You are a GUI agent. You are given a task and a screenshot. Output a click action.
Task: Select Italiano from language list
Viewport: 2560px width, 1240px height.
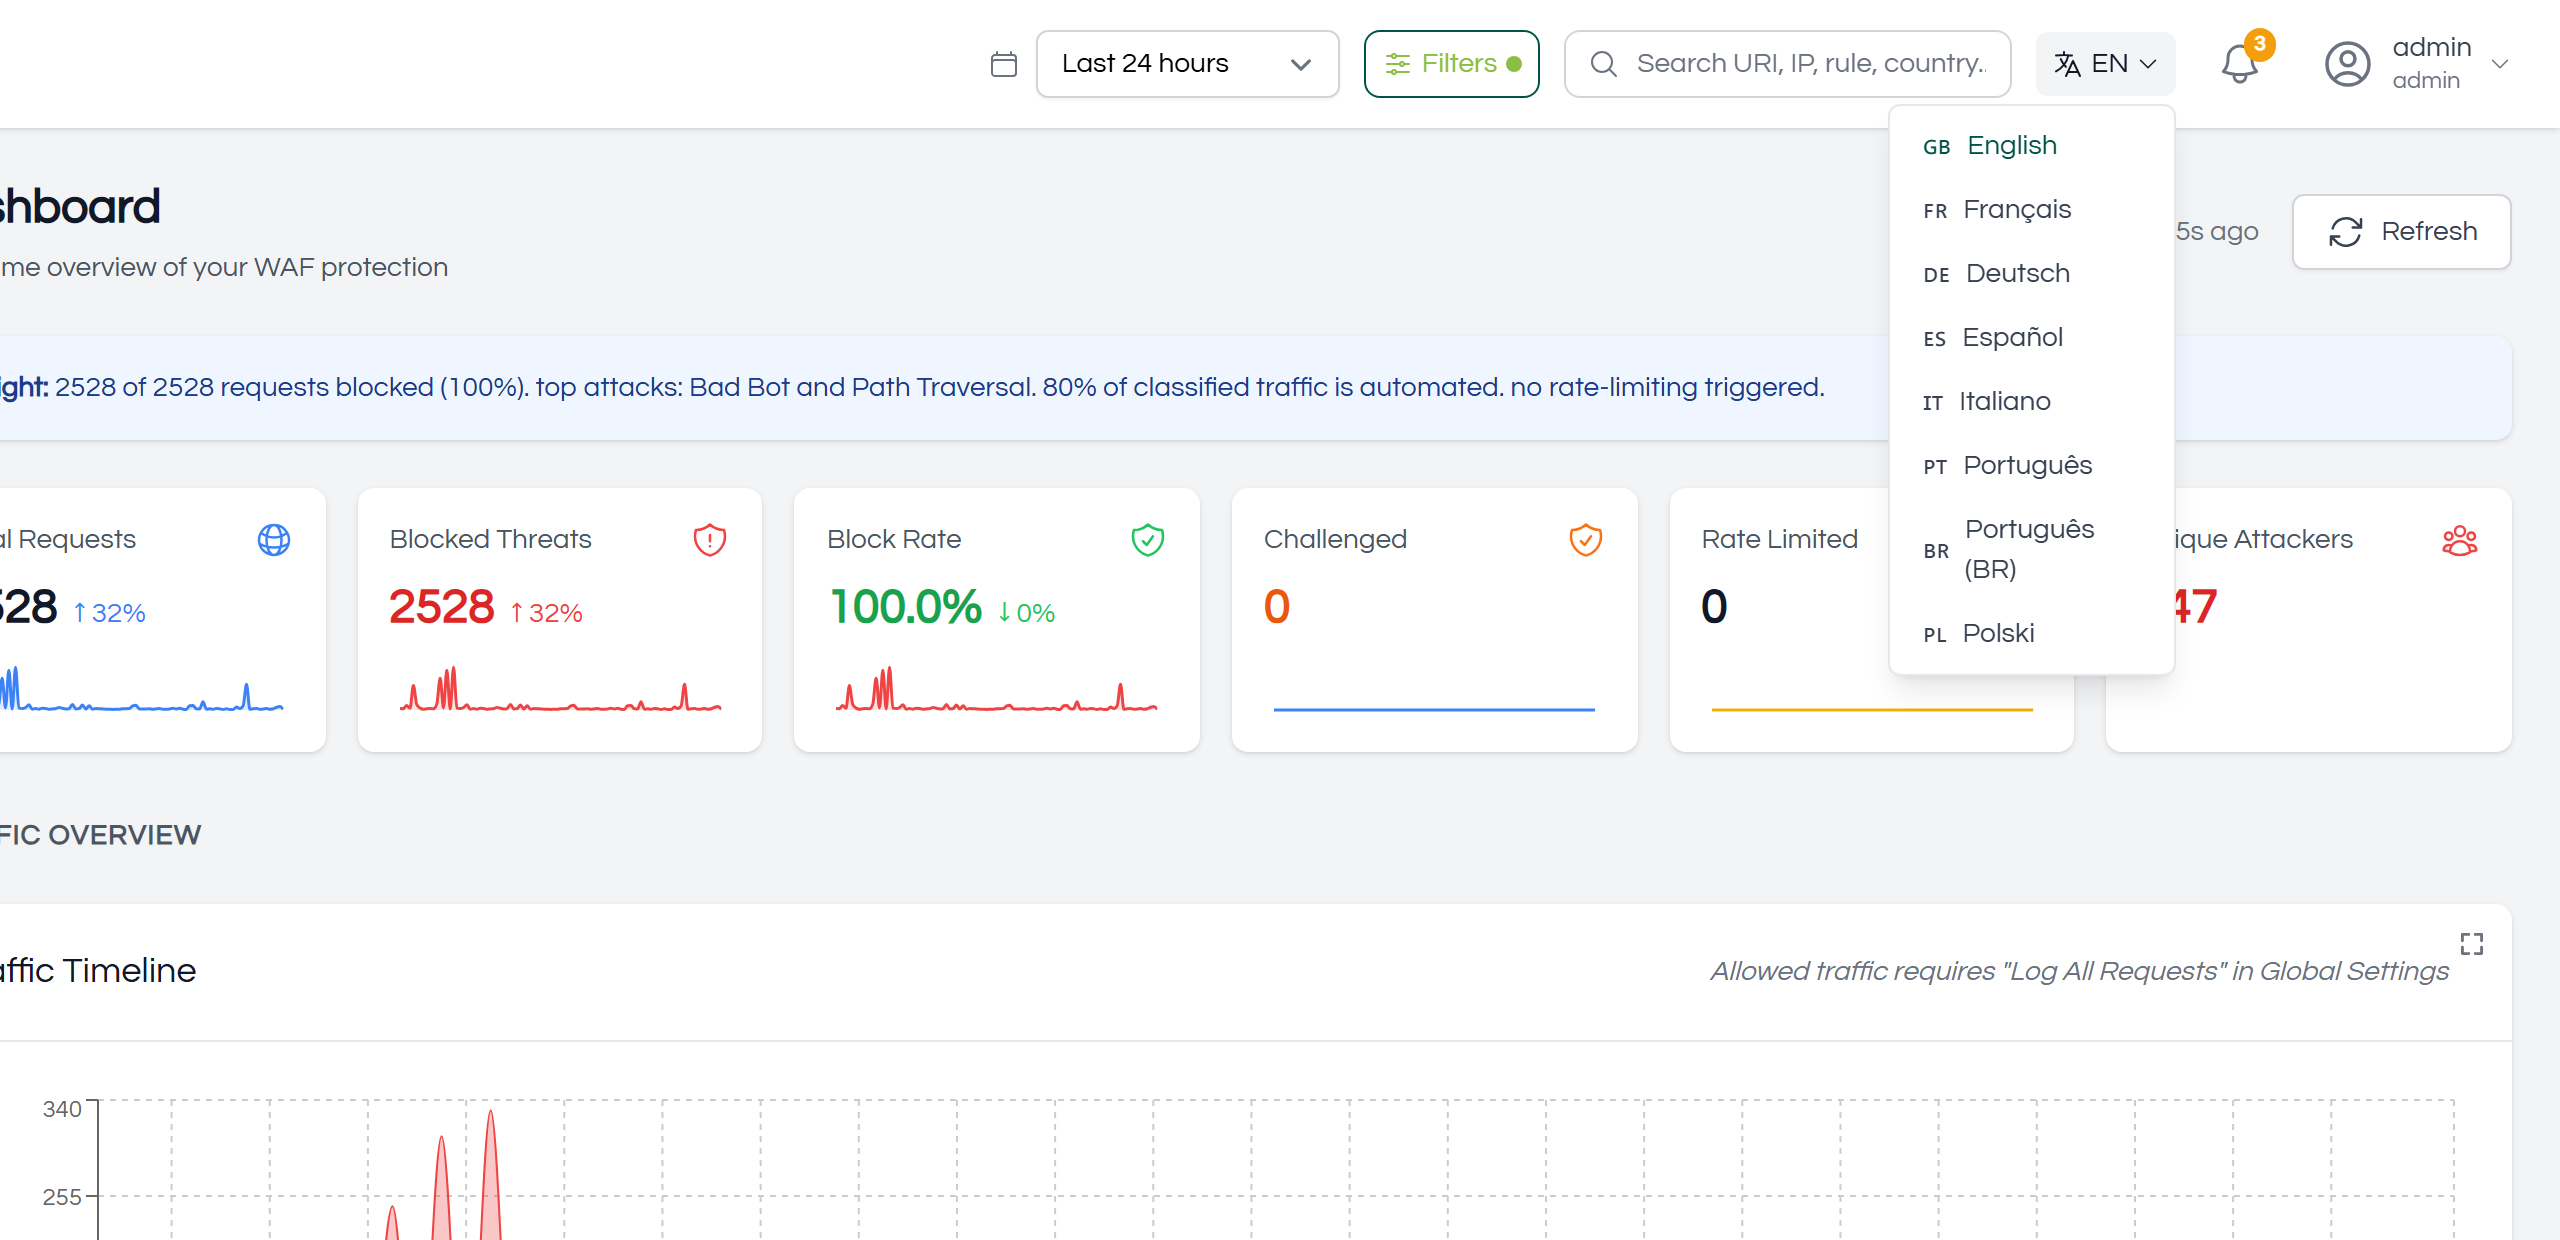2031,402
